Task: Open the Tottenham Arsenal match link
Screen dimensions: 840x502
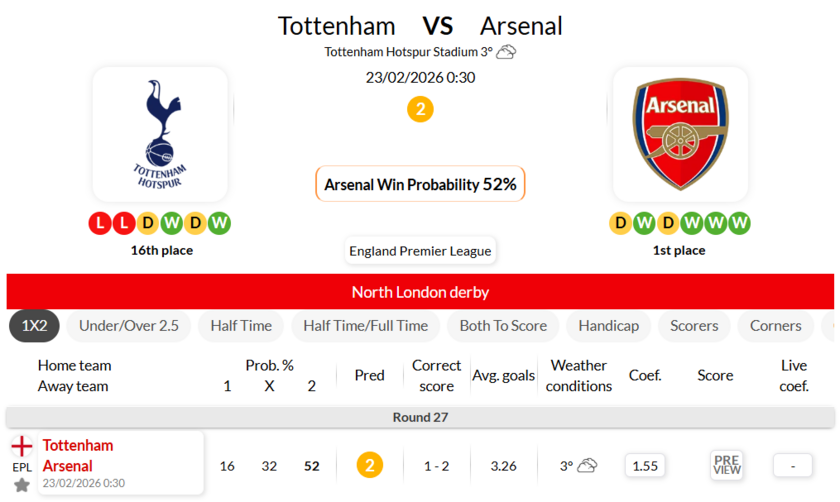Action: tap(78, 456)
